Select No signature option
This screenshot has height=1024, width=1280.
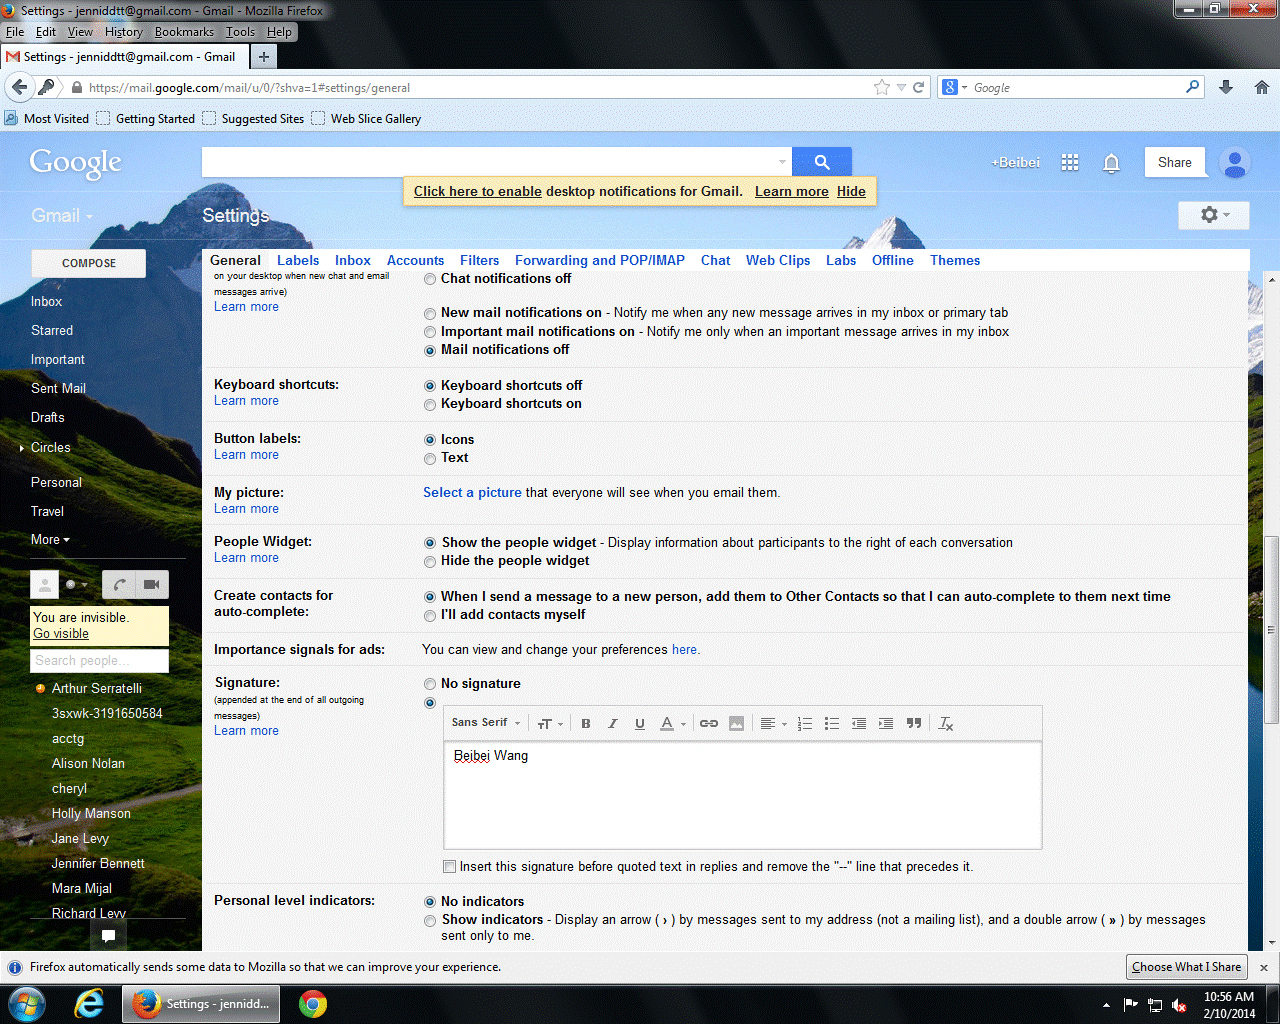tap(430, 684)
